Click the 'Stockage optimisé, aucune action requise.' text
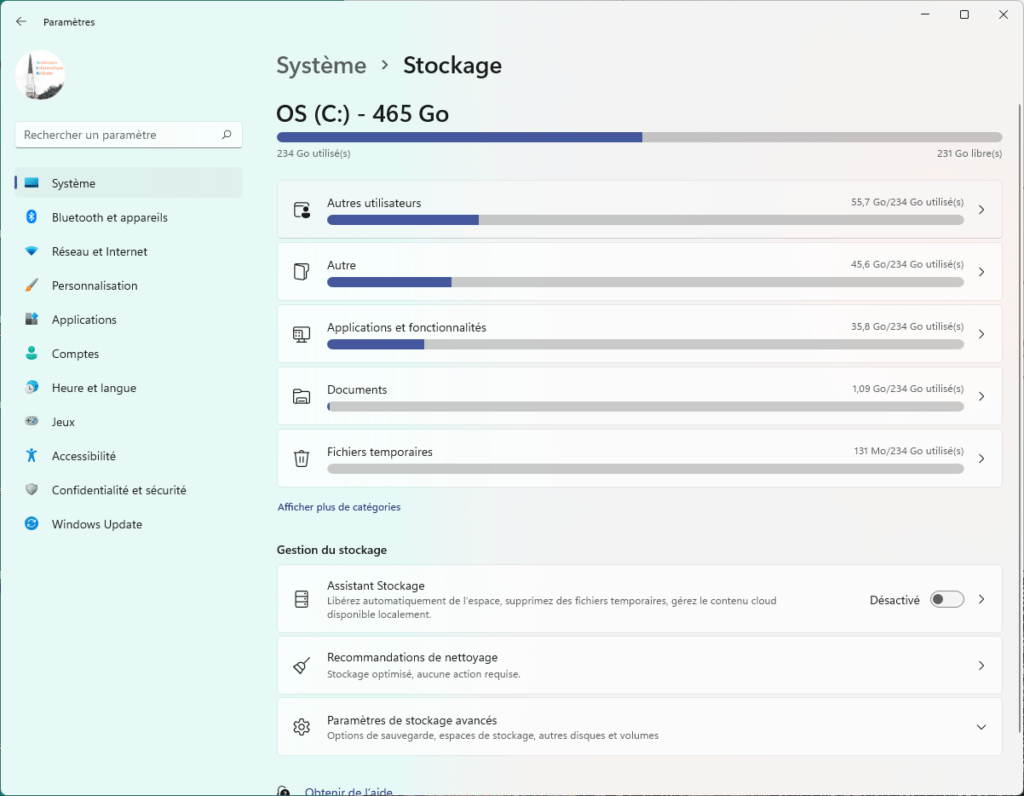The width and height of the screenshot is (1024, 796). [424, 674]
